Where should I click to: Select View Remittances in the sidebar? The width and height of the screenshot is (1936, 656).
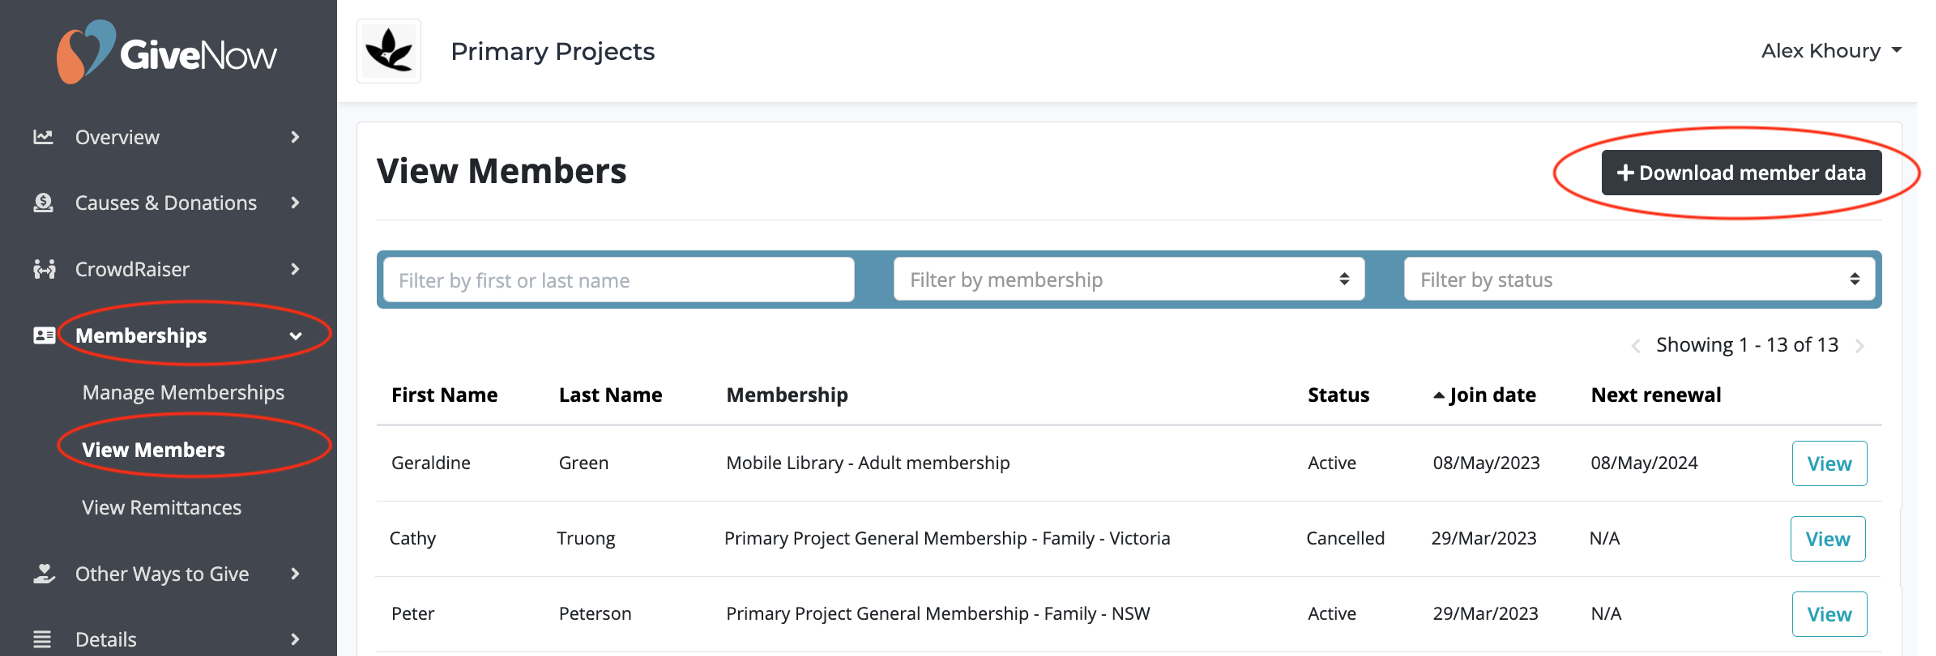[x=161, y=507]
